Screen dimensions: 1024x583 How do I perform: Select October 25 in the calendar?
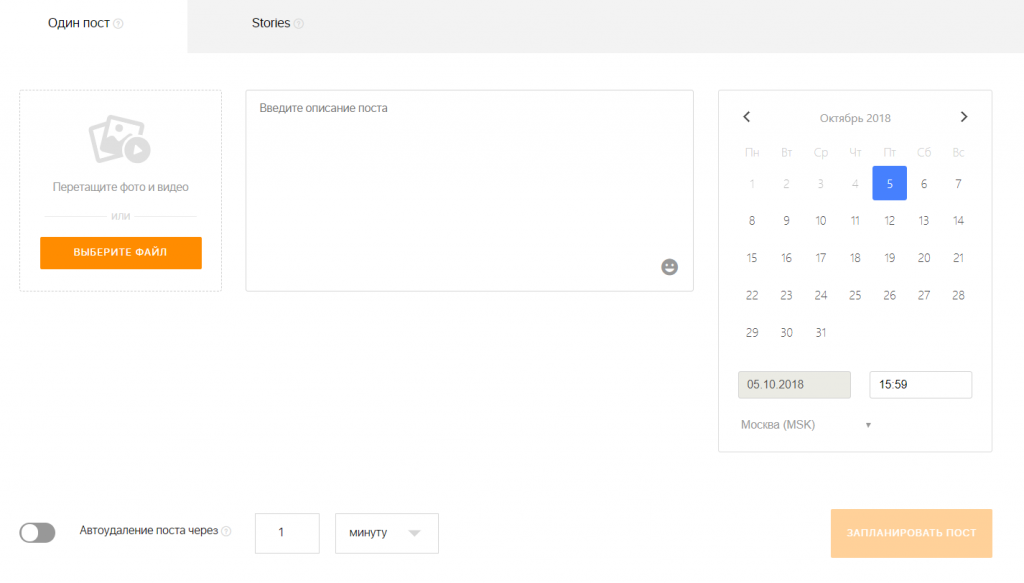point(855,295)
